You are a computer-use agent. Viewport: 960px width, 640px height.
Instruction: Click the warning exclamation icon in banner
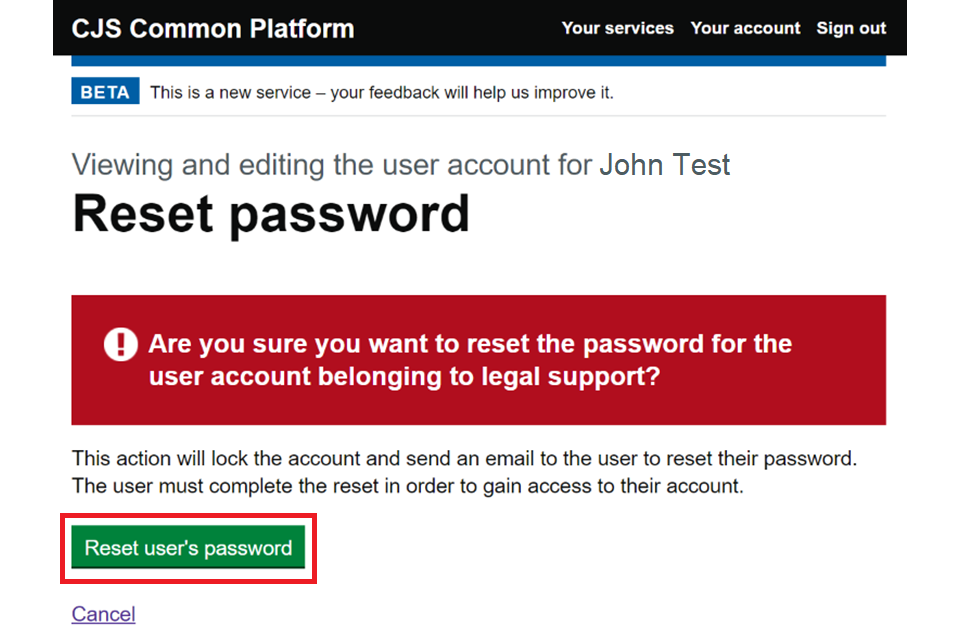tap(120, 344)
